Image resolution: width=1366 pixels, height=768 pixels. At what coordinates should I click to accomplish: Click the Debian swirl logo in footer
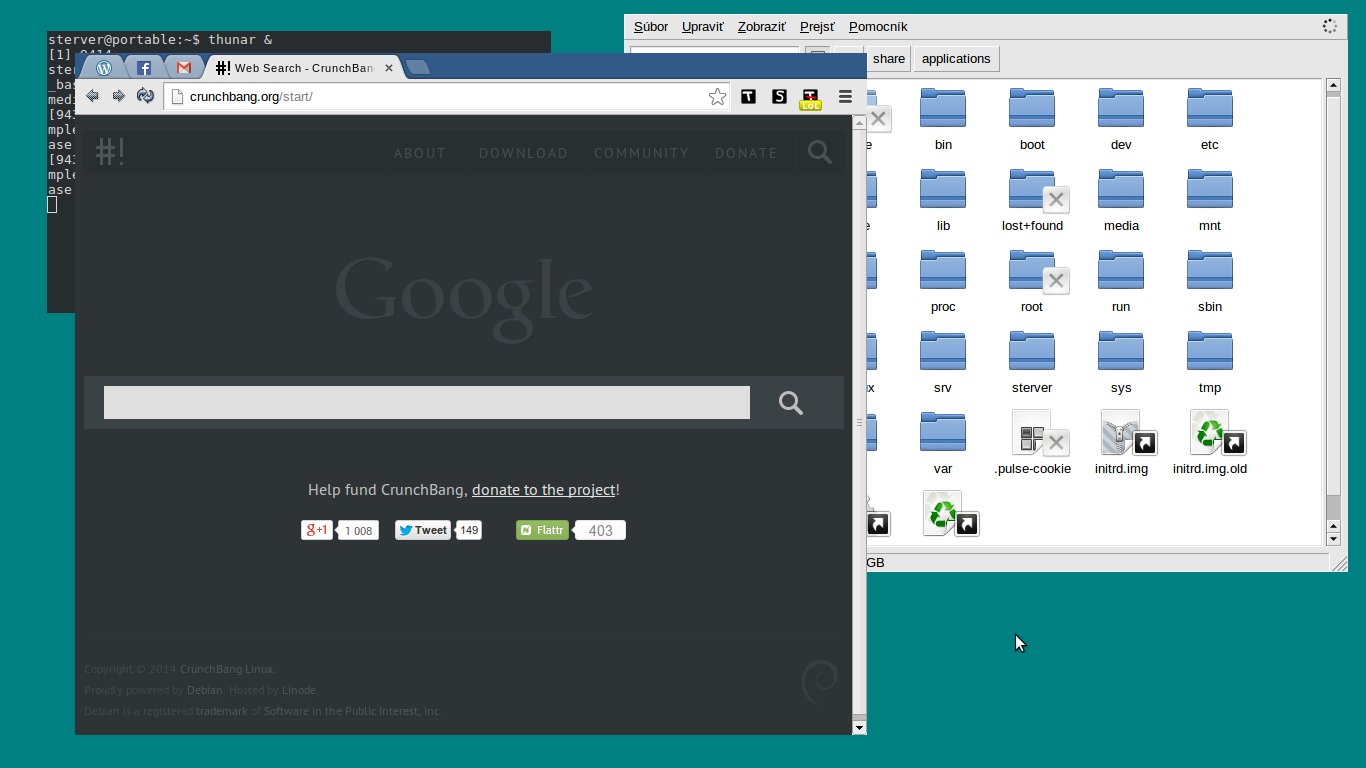[x=820, y=682]
